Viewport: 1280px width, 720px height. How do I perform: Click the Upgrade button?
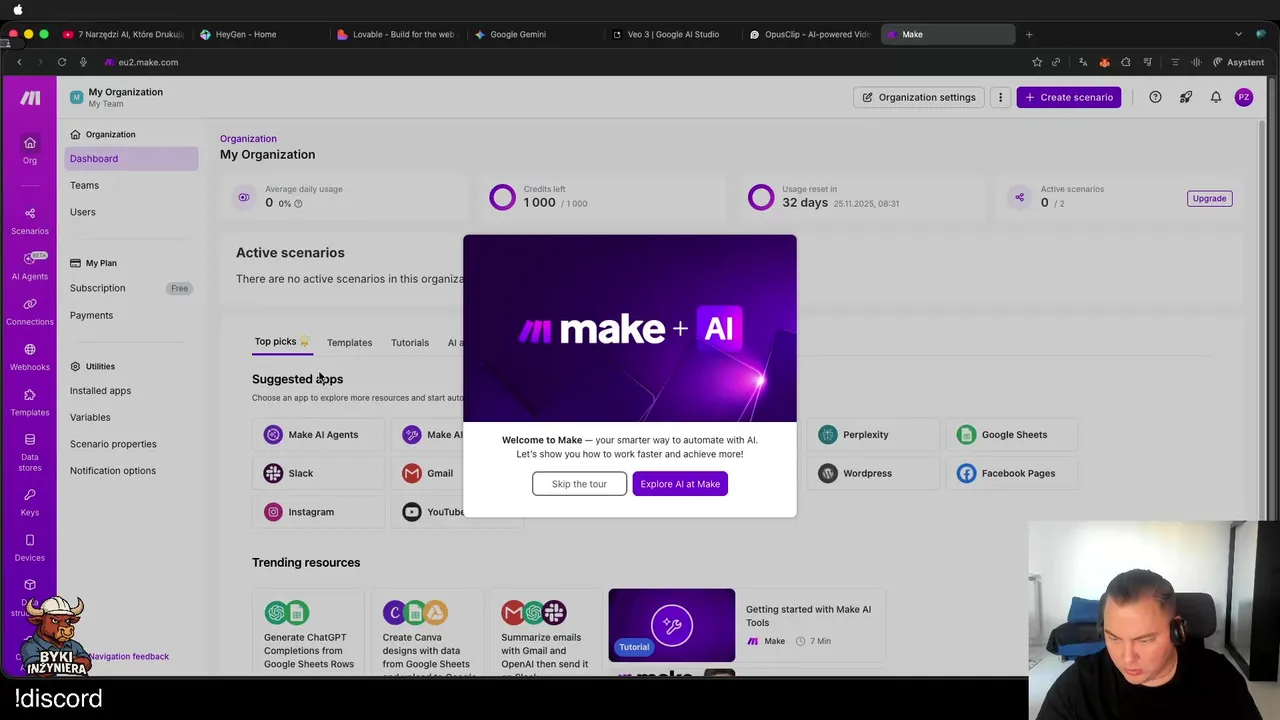click(x=1209, y=198)
